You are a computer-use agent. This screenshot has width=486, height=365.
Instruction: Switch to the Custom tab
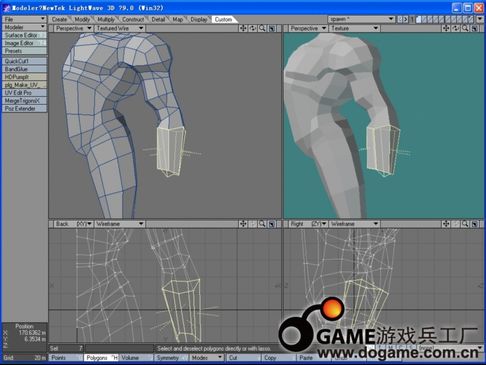[x=223, y=20]
